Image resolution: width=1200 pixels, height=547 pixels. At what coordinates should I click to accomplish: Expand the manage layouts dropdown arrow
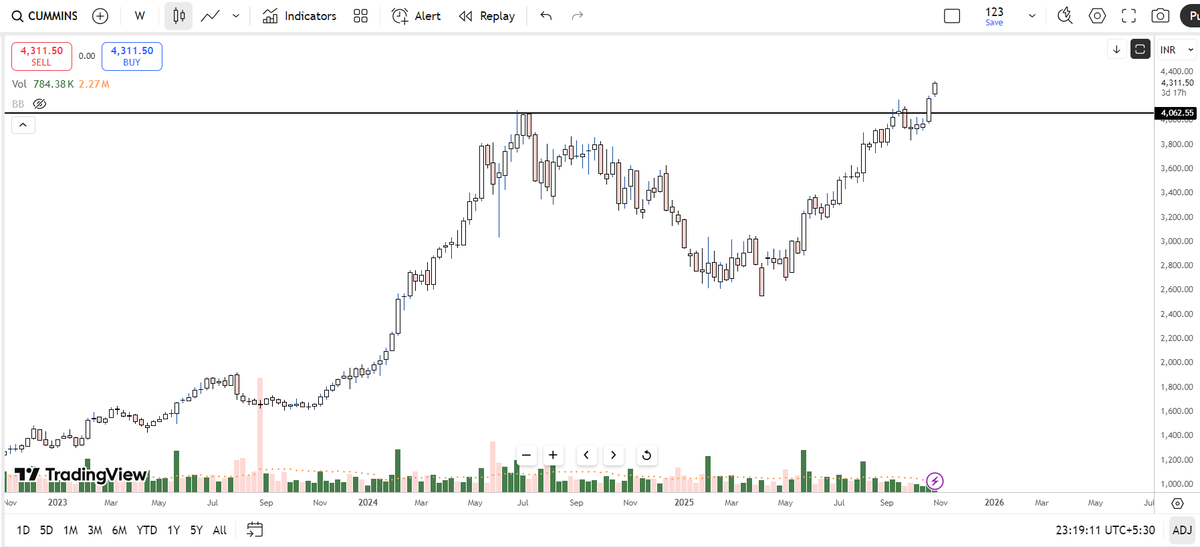[x=1032, y=16]
